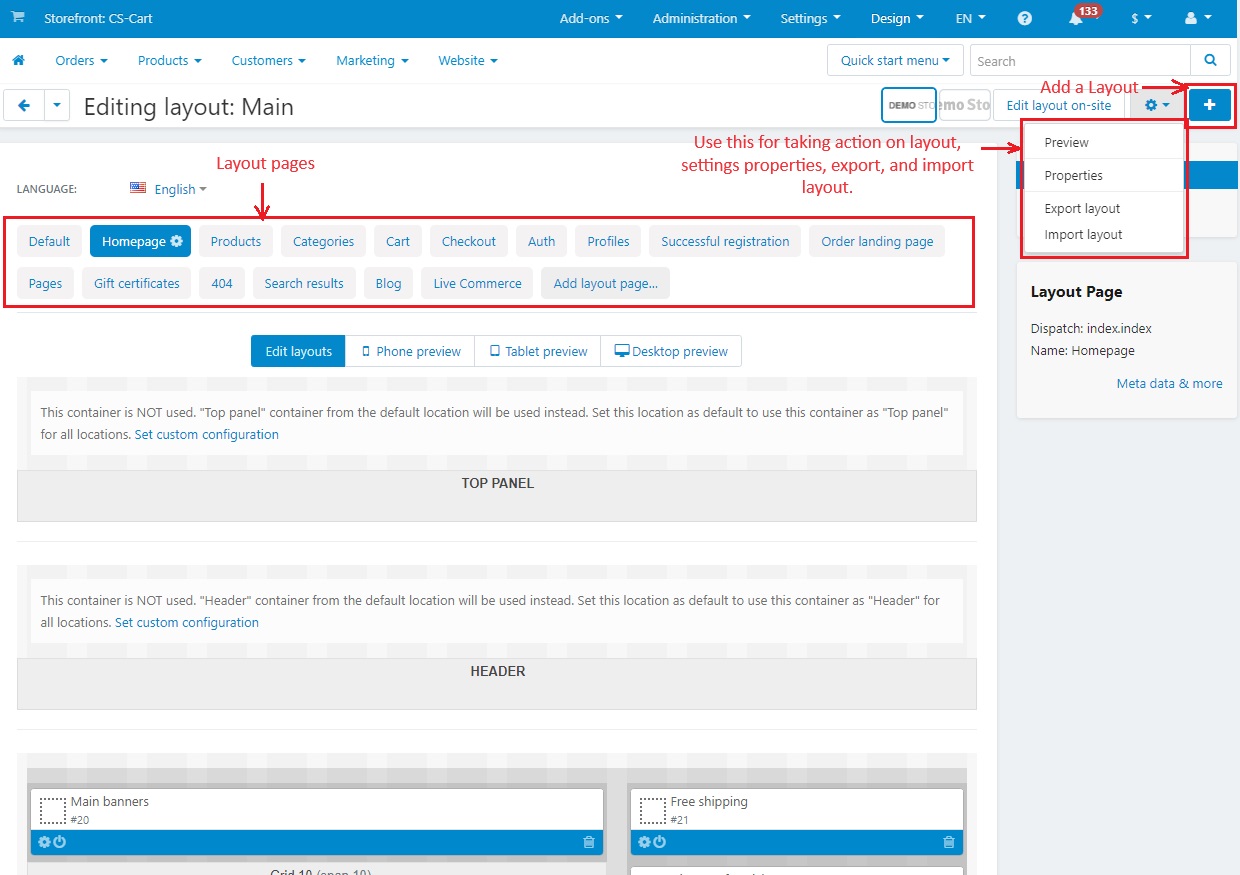Choose Export layout menu item
The image size is (1240, 875).
tap(1102, 208)
